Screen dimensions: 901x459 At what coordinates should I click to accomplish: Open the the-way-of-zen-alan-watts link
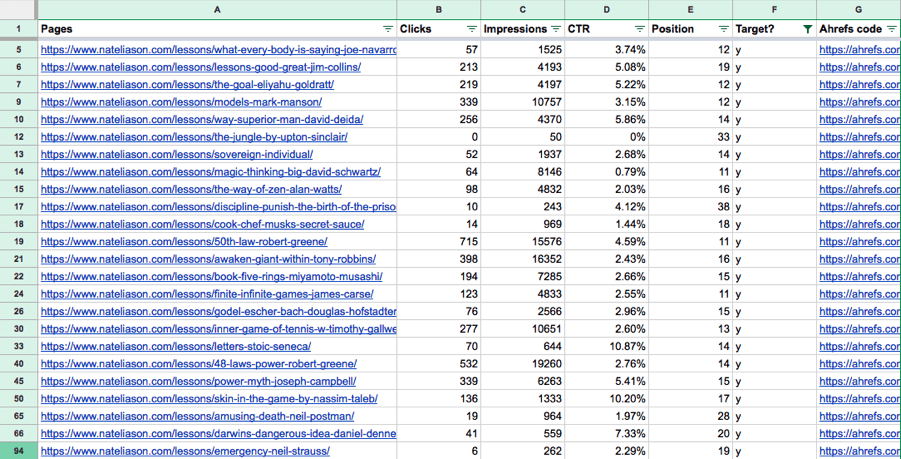191,189
